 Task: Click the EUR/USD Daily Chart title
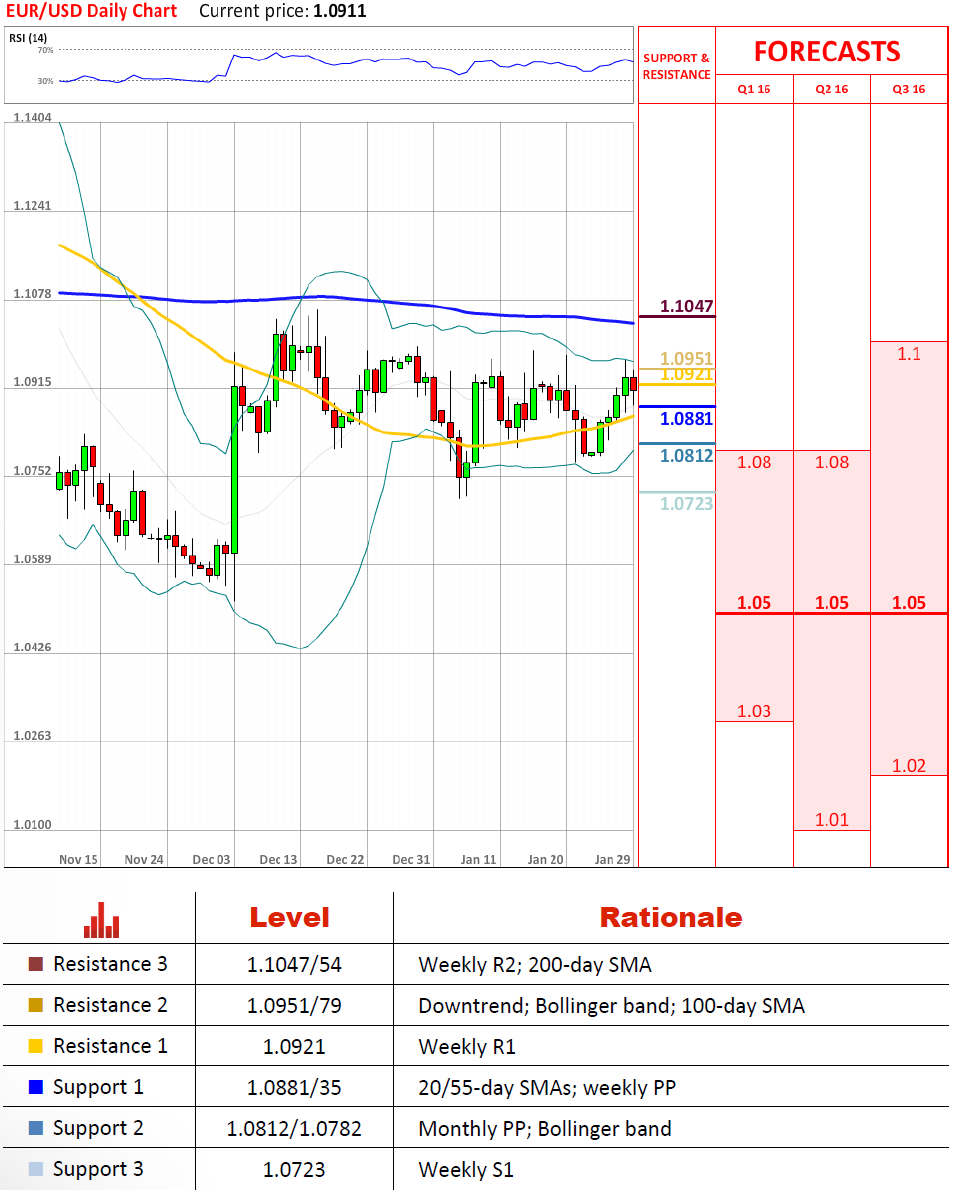(91, 11)
